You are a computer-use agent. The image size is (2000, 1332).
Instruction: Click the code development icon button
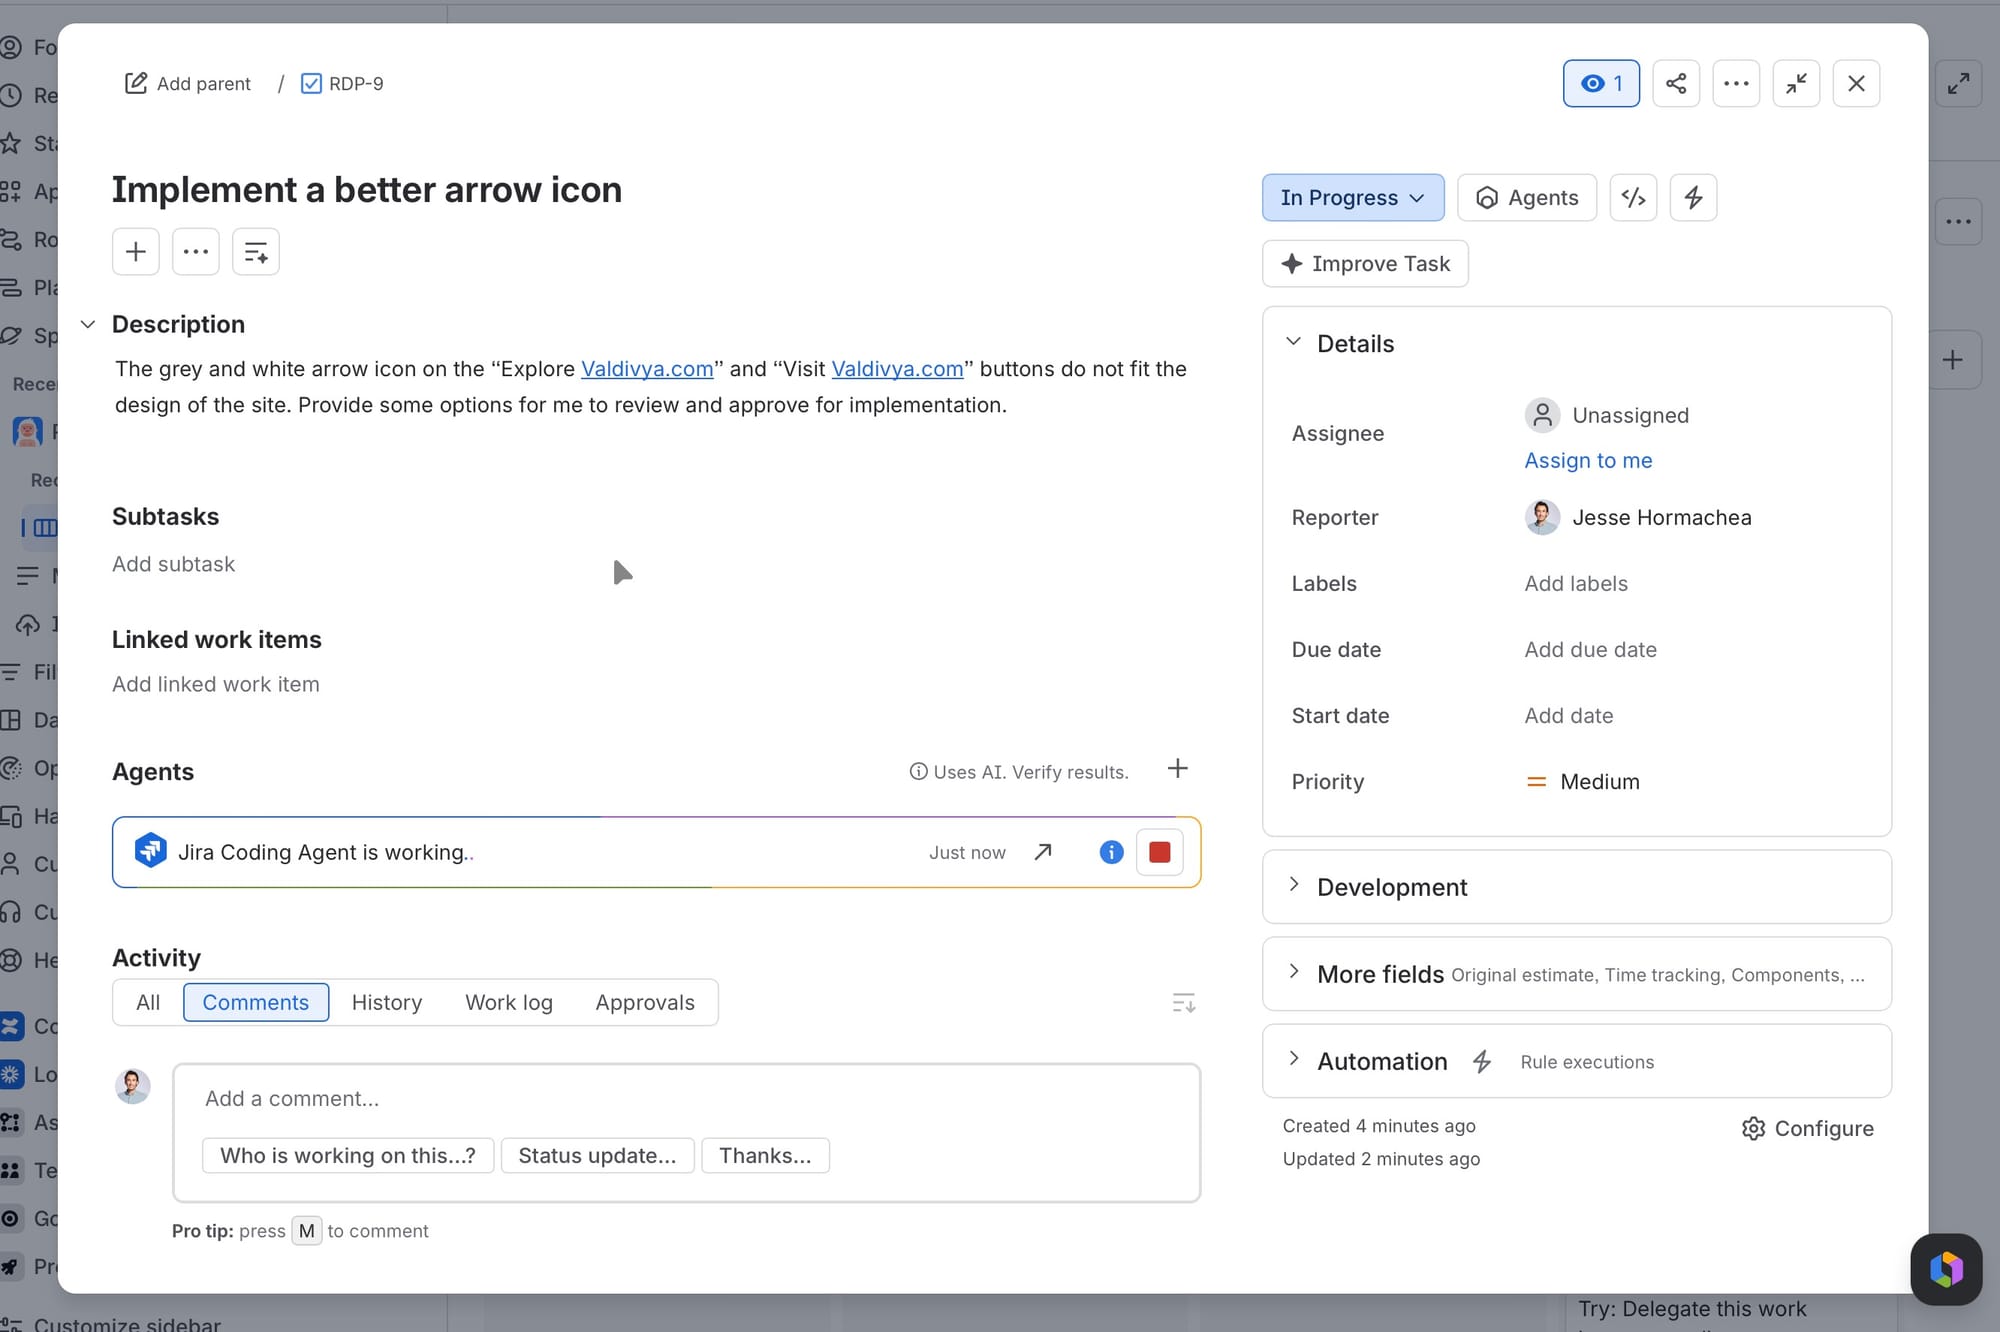[x=1633, y=198]
